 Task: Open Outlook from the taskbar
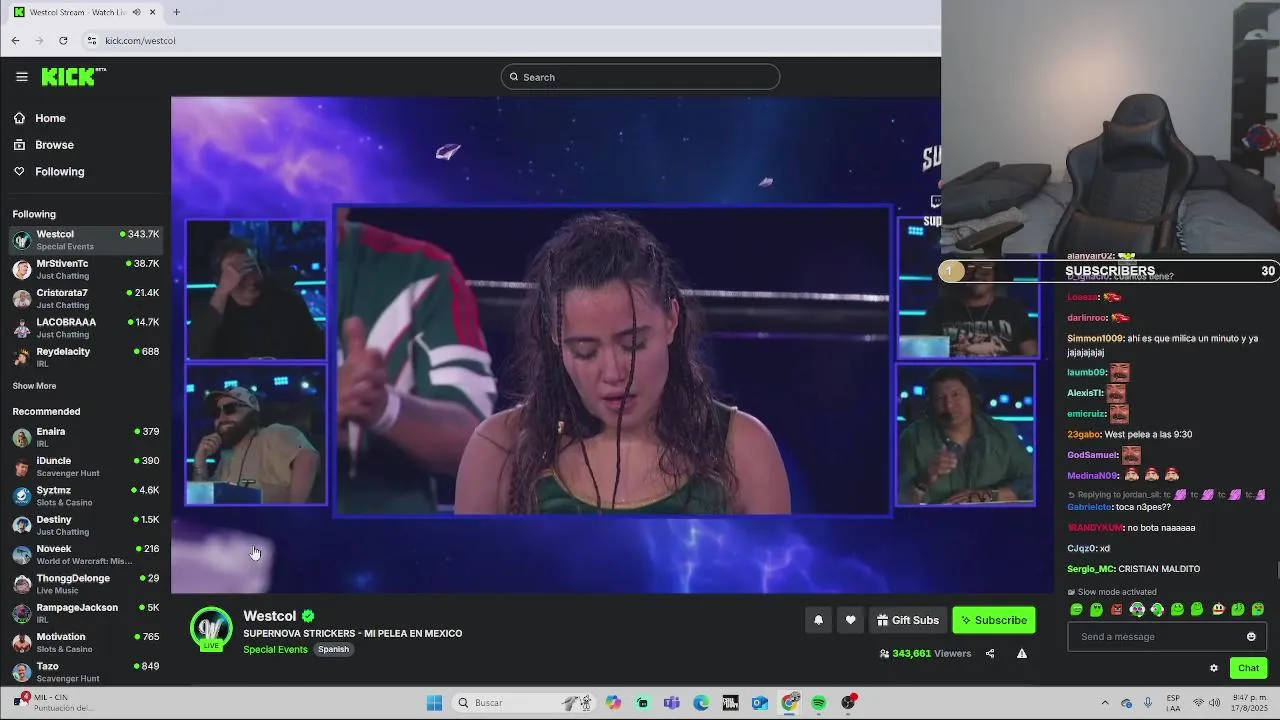tap(760, 703)
